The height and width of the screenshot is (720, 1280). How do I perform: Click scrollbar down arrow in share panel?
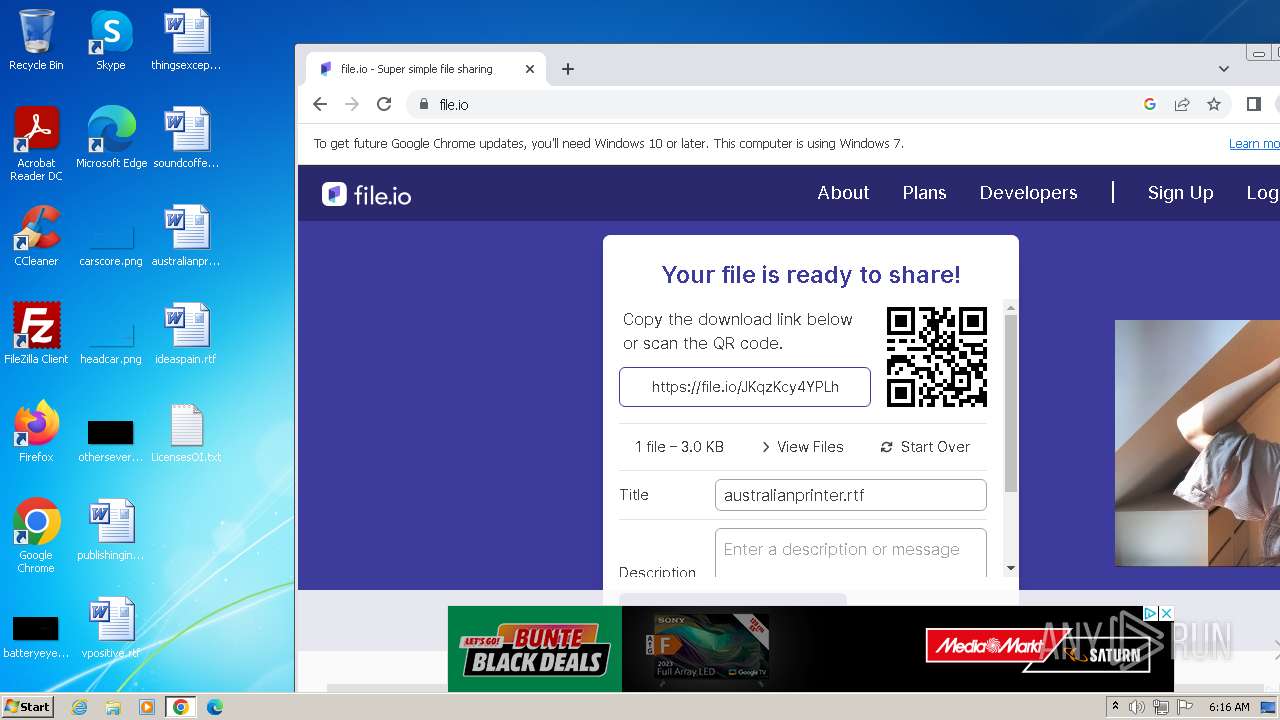coord(1010,568)
